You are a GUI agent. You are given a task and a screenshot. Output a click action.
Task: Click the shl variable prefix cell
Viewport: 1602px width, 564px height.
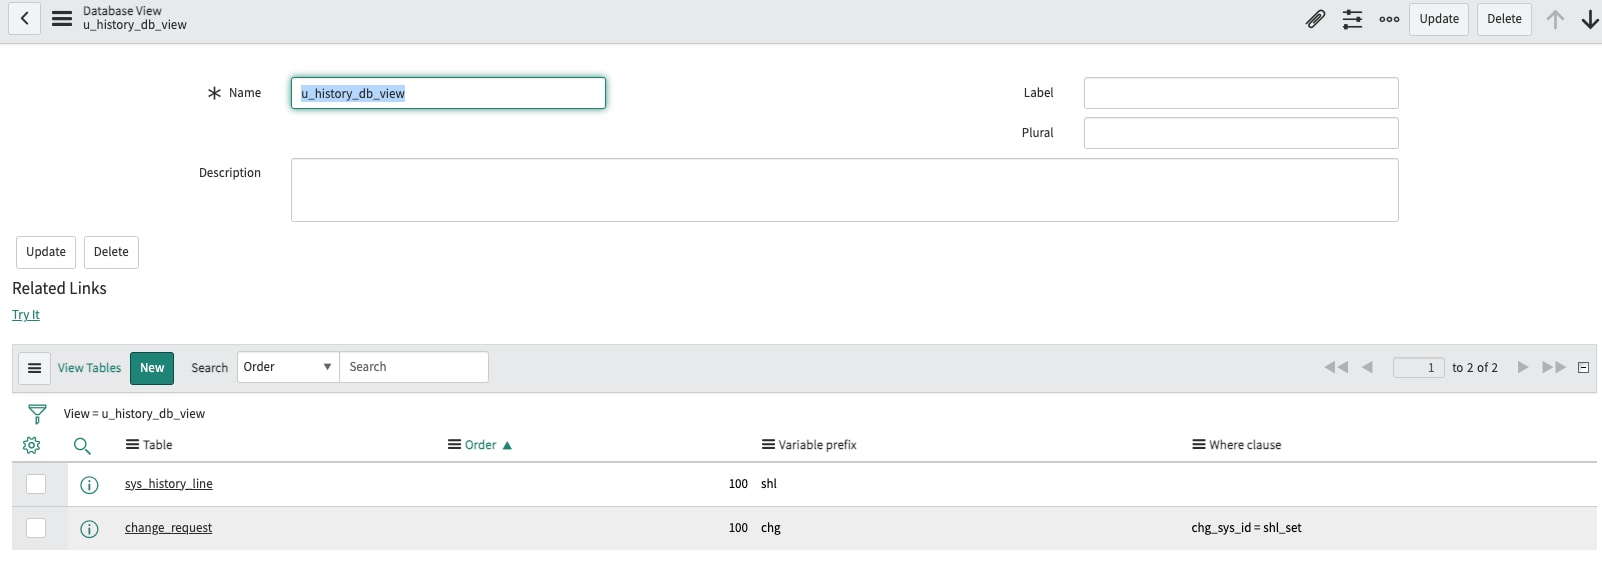click(x=769, y=484)
